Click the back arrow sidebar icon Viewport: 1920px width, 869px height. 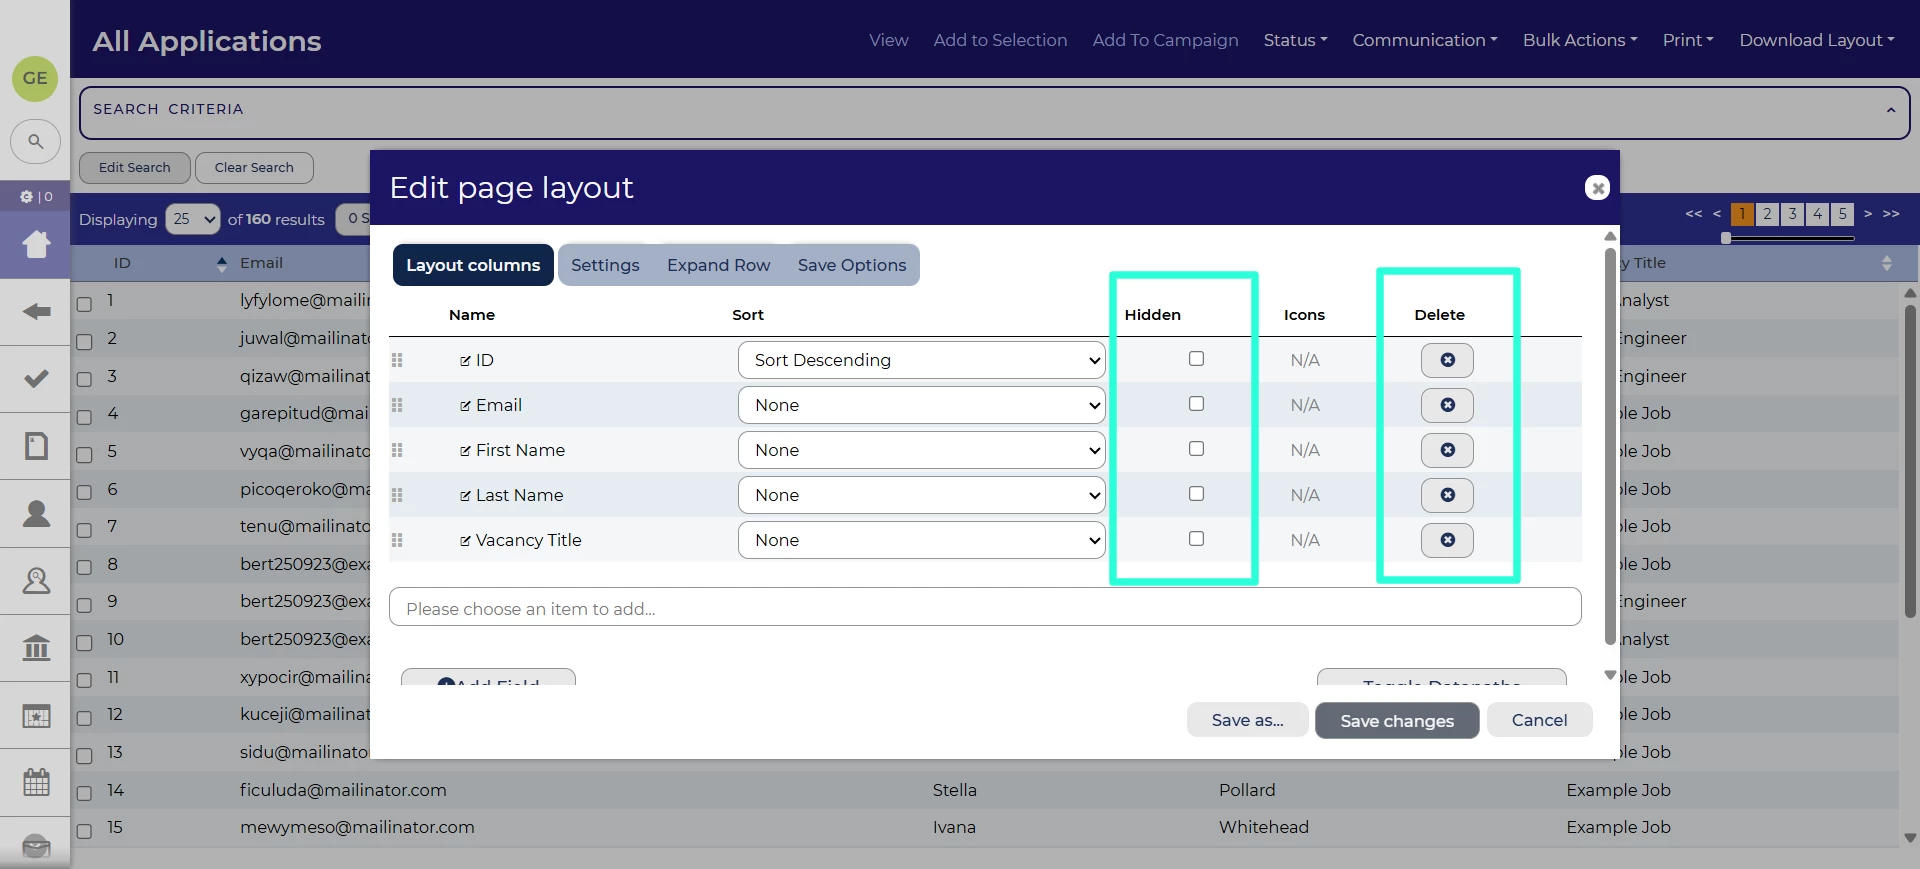[x=36, y=312]
